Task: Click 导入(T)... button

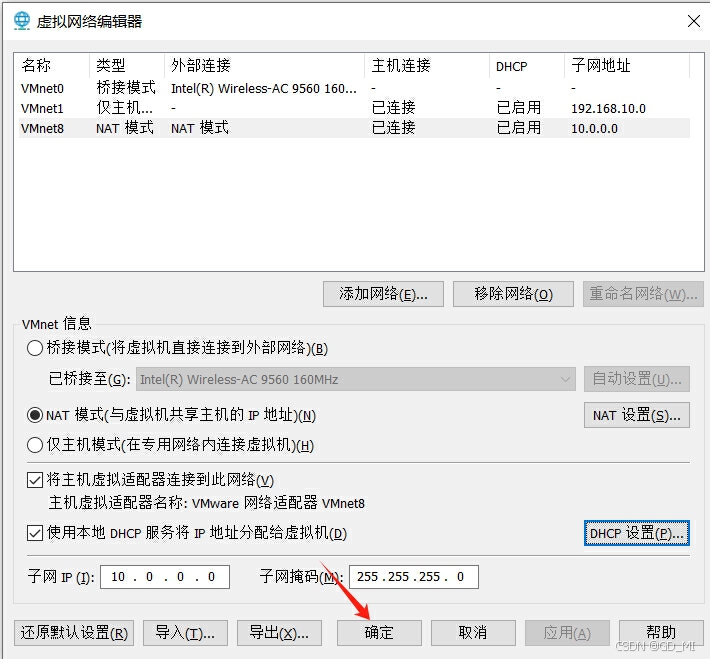Action: pyautogui.click(x=185, y=633)
